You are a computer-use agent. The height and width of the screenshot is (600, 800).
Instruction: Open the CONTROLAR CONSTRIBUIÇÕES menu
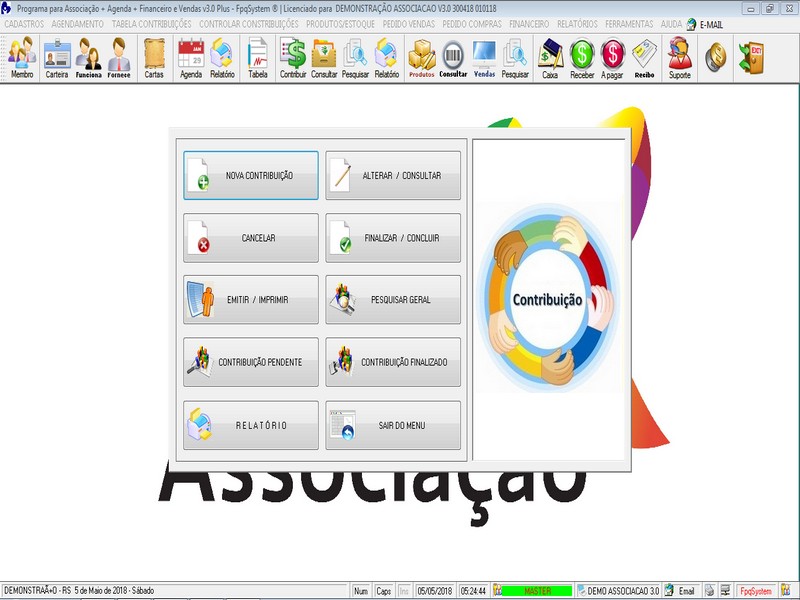248,24
